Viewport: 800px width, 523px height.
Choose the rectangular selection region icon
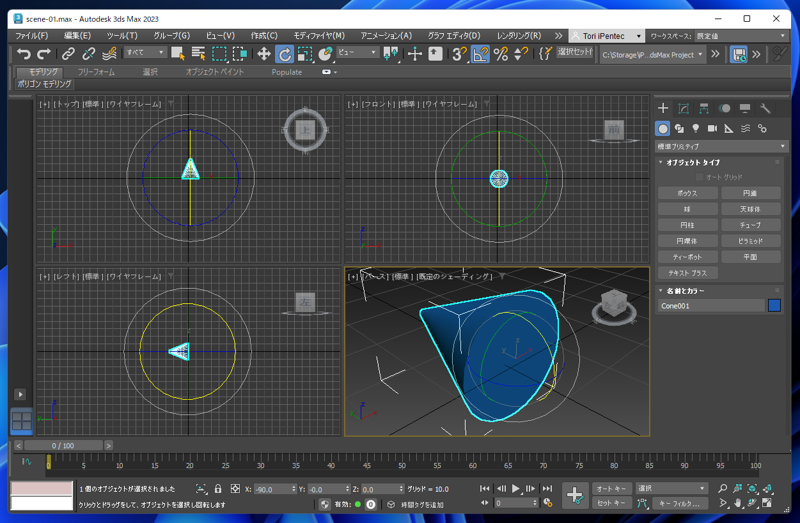219,54
